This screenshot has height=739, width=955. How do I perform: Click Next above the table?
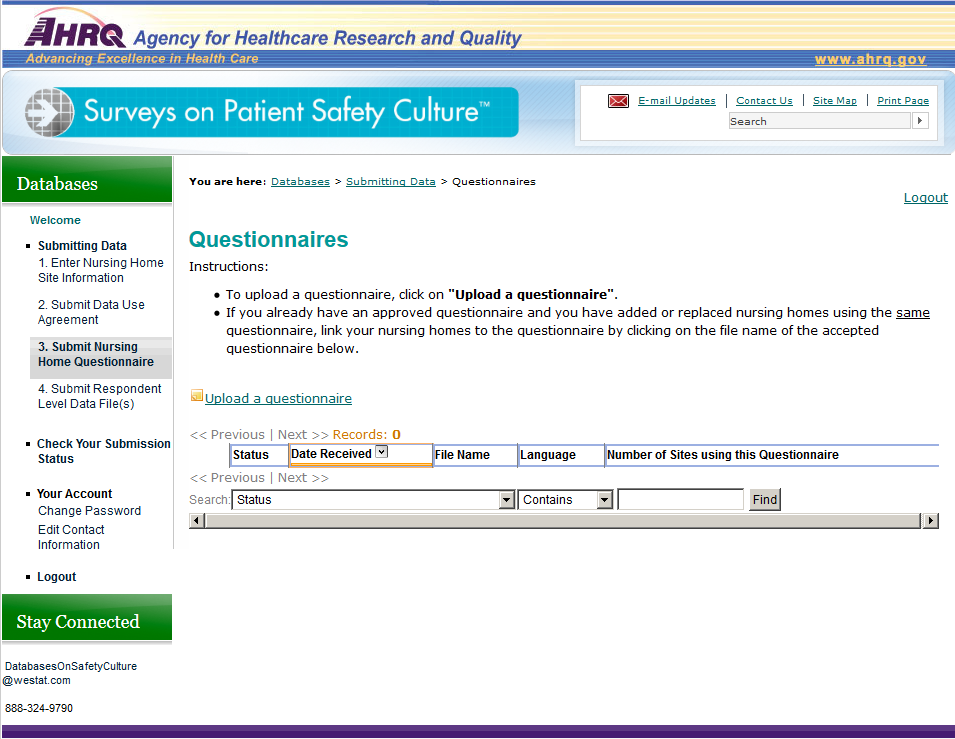click(303, 434)
